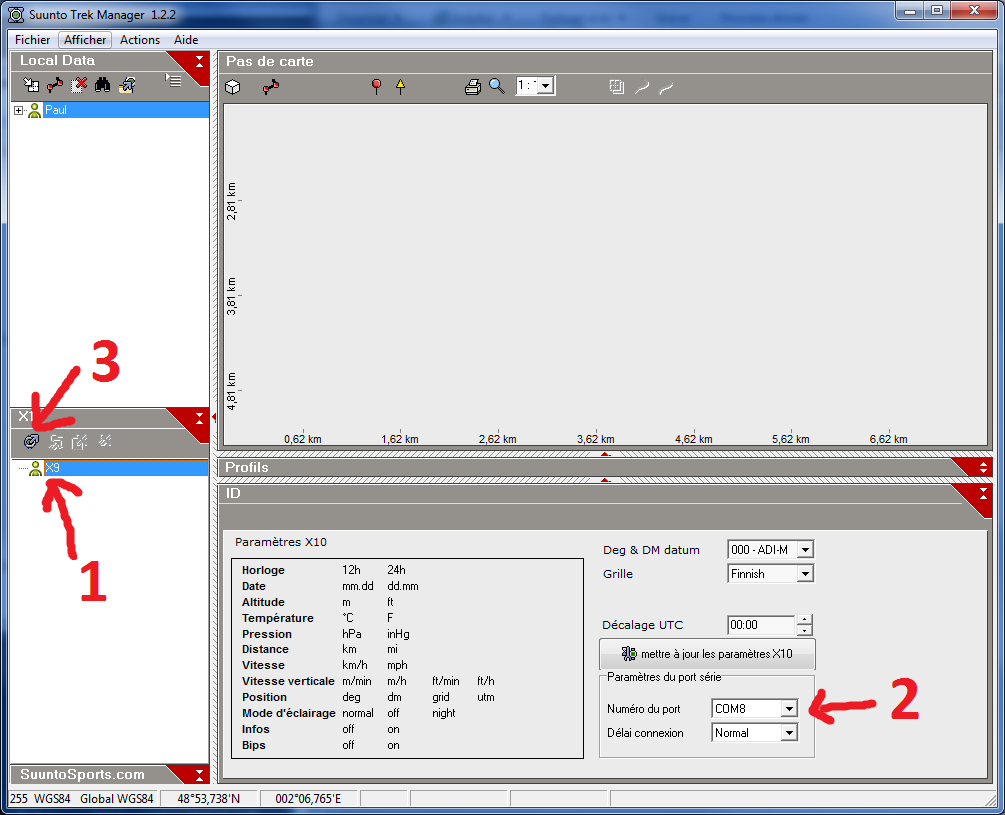Click the yellow triangle waypoint icon

[400, 87]
